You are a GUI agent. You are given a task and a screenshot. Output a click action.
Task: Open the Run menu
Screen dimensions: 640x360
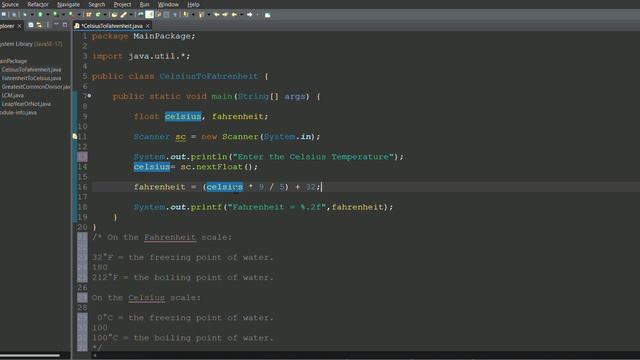point(144,4)
